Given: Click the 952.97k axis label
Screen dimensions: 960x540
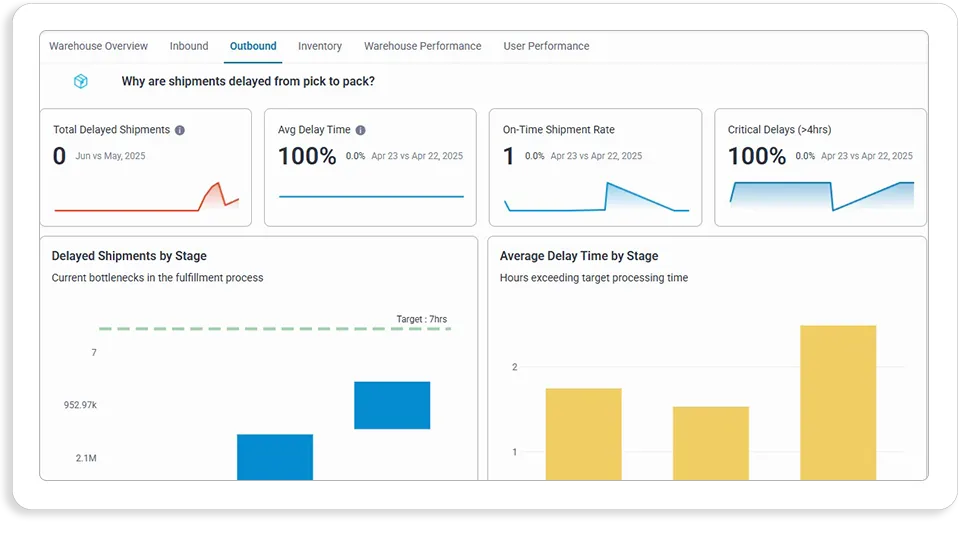Looking at the screenshot, I should click(x=80, y=405).
